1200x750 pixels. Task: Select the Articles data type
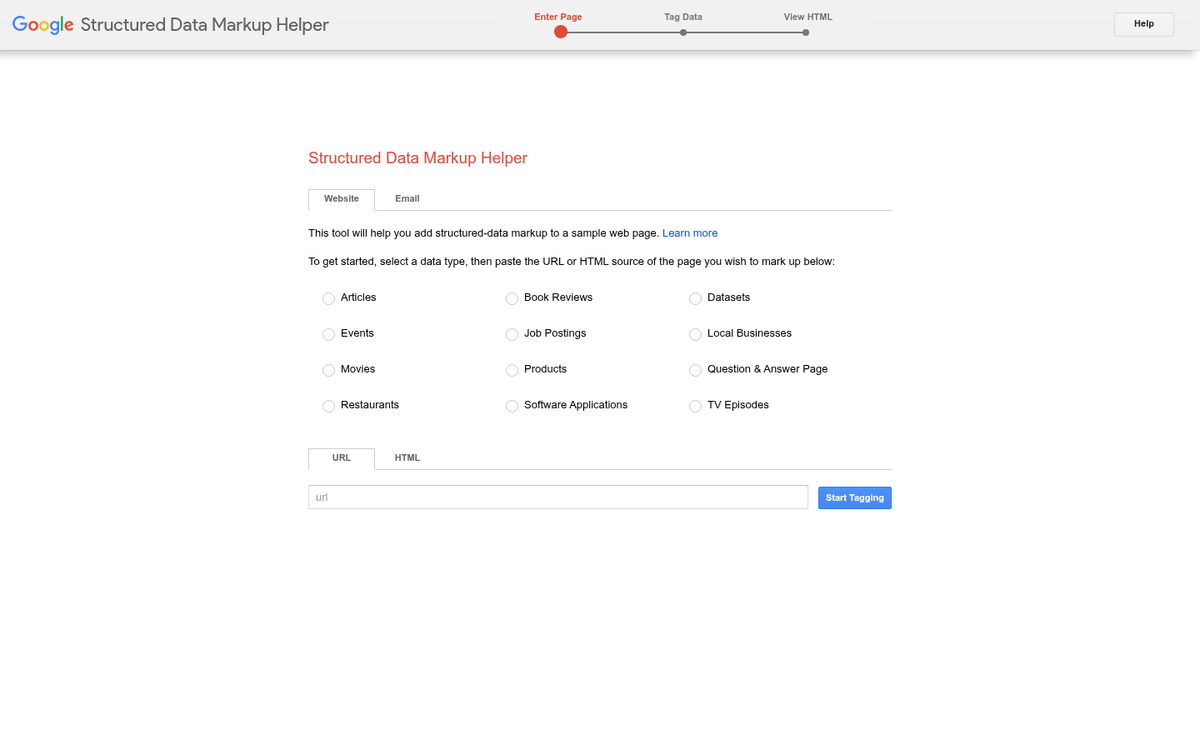(x=328, y=298)
